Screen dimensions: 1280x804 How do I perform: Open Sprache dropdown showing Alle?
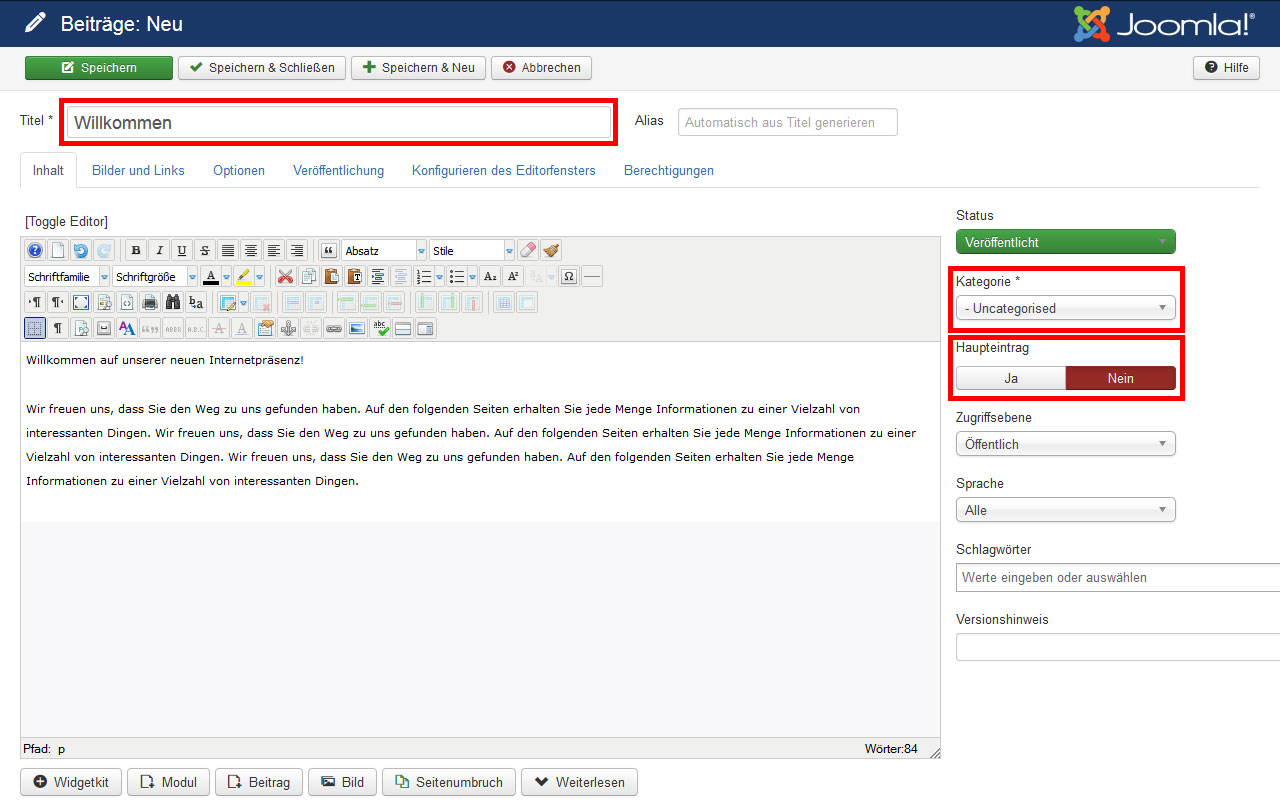point(1066,510)
